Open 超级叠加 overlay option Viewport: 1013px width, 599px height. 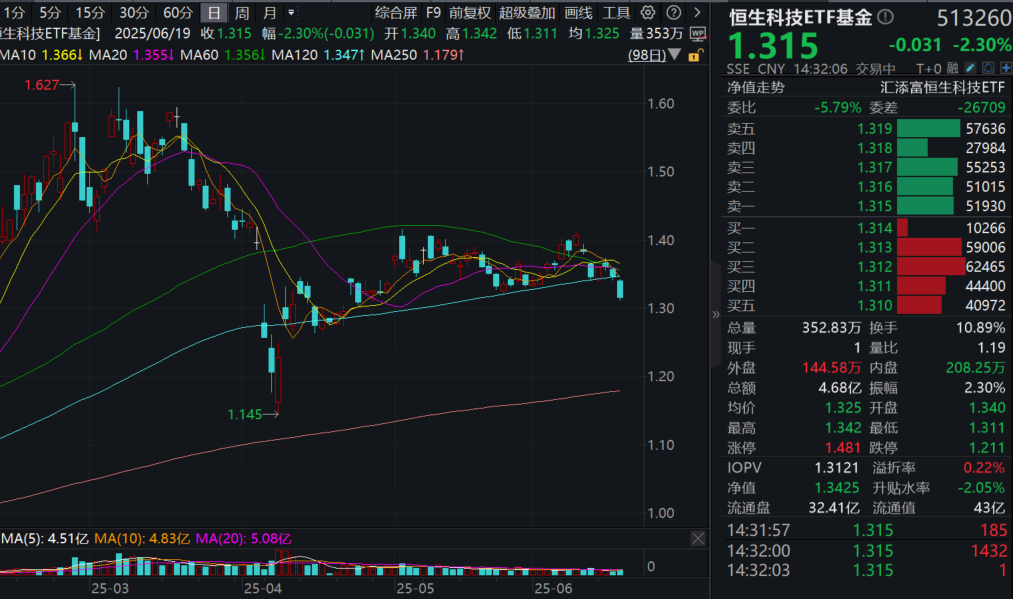(x=526, y=13)
